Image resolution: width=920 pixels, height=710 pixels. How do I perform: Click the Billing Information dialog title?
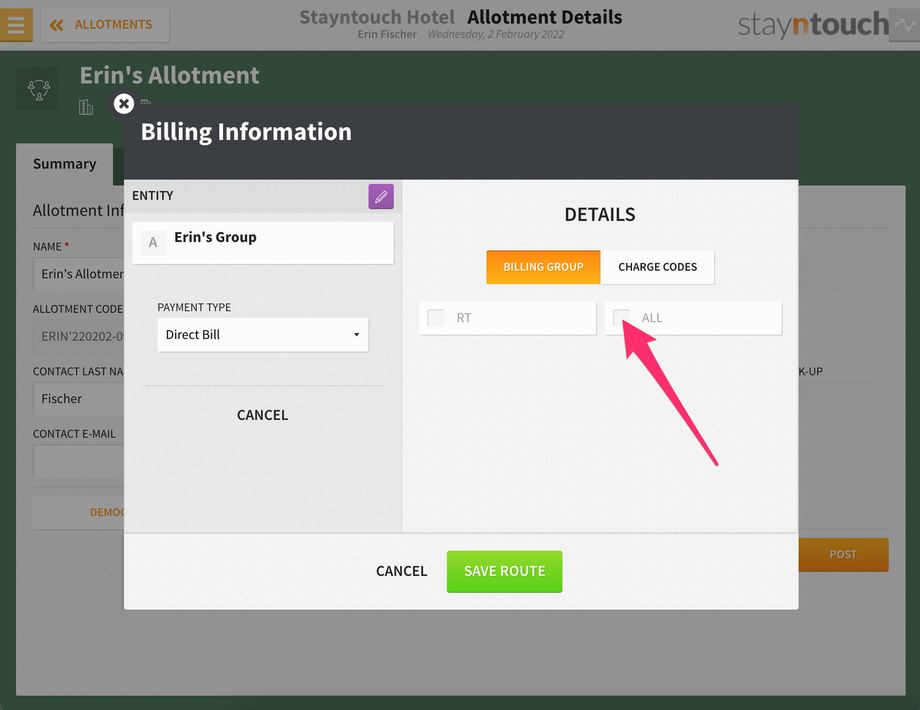246,132
